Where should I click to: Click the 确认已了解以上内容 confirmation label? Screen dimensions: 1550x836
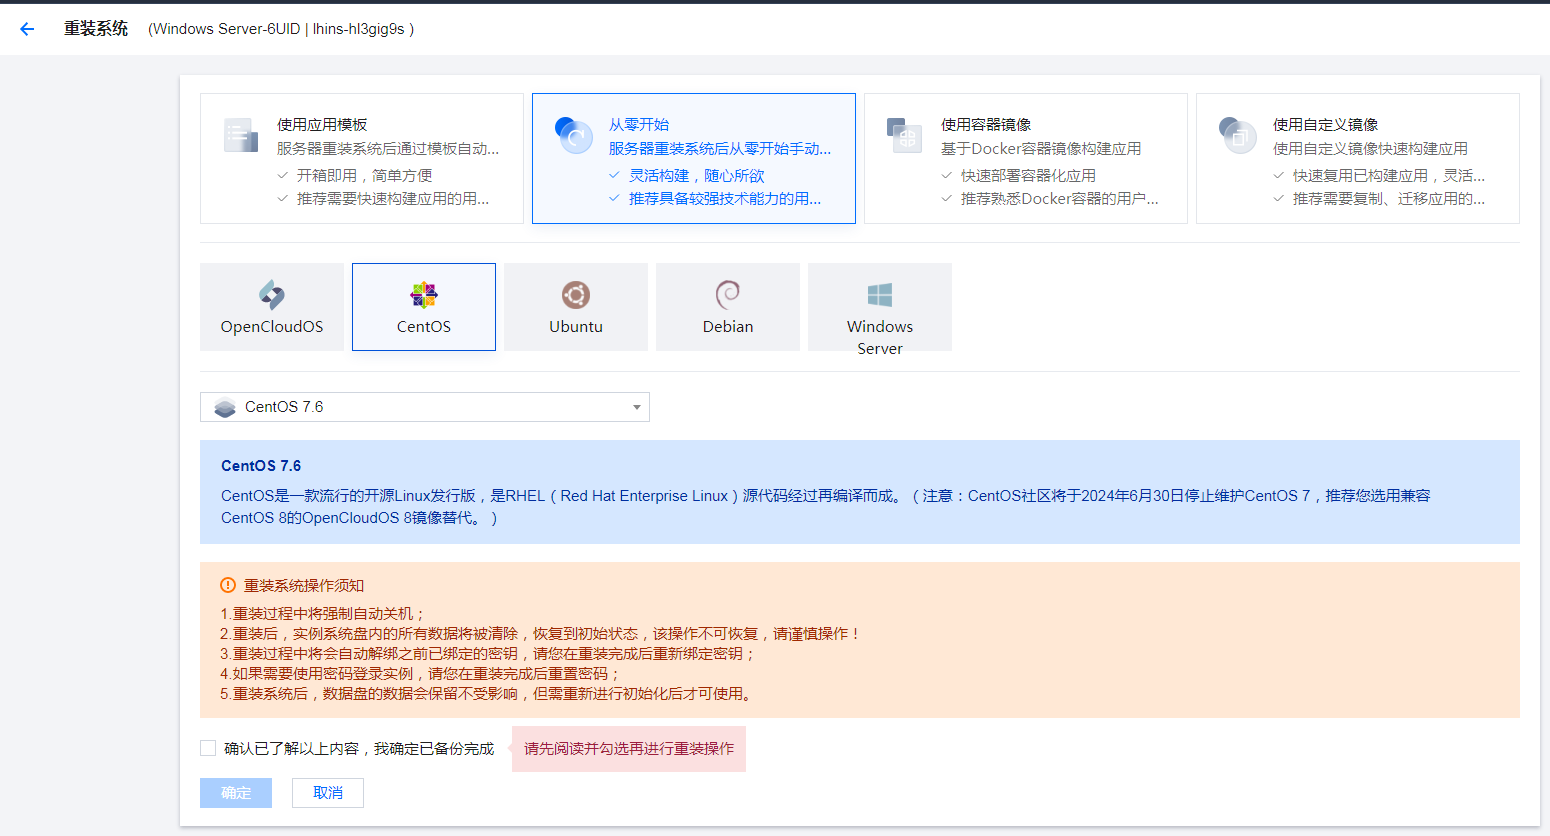pos(359,748)
